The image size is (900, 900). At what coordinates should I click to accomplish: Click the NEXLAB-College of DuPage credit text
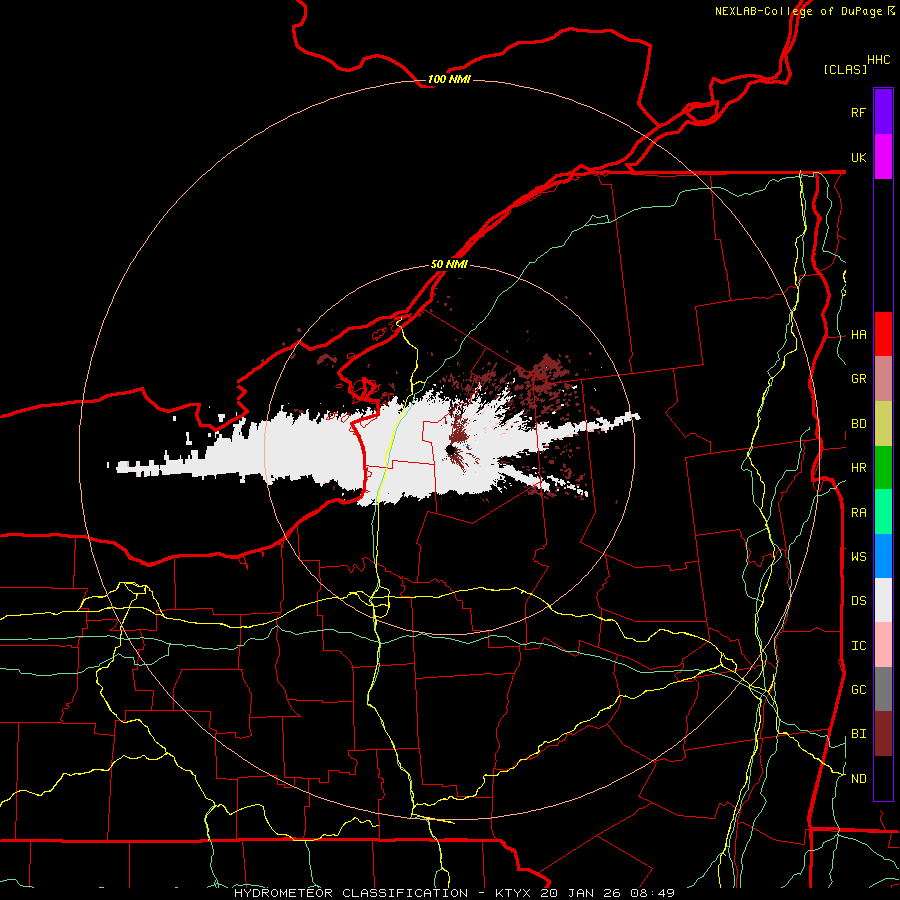pos(798,11)
